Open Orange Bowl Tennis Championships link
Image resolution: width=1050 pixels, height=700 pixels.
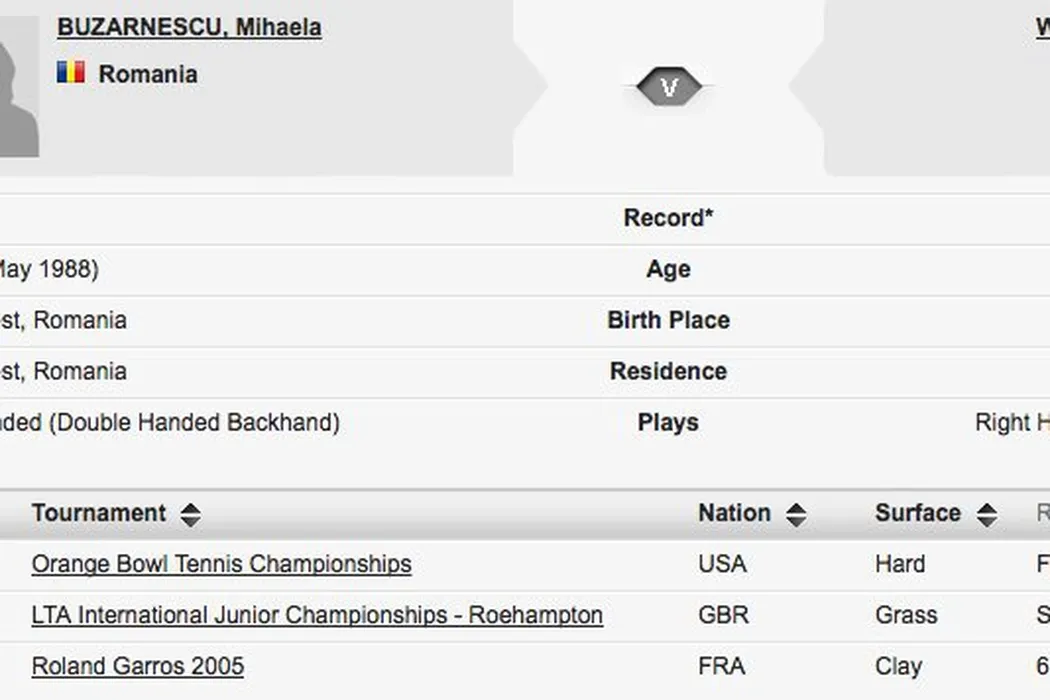click(x=221, y=564)
